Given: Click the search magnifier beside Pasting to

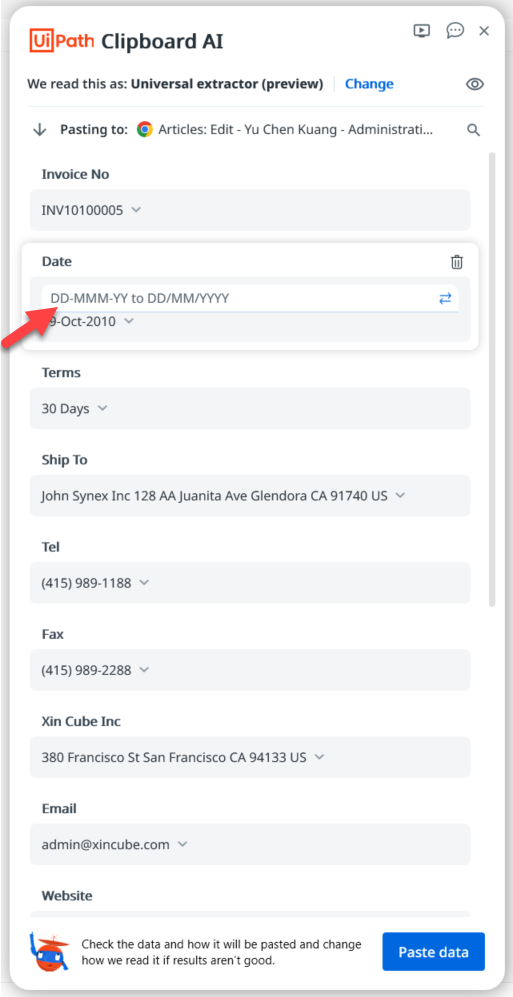Looking at the screenshot, I should (x=473, y=130).
